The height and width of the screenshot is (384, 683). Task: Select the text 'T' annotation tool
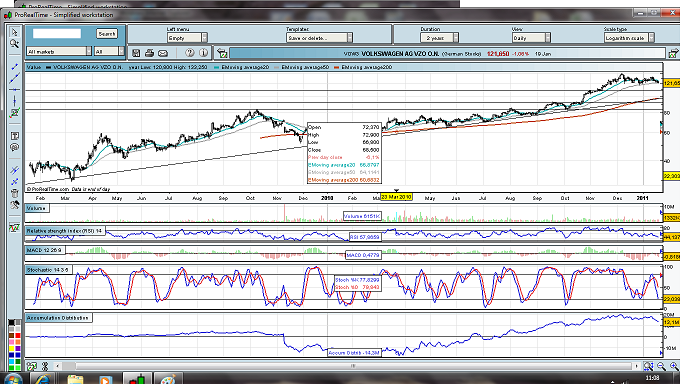(14, 136)
